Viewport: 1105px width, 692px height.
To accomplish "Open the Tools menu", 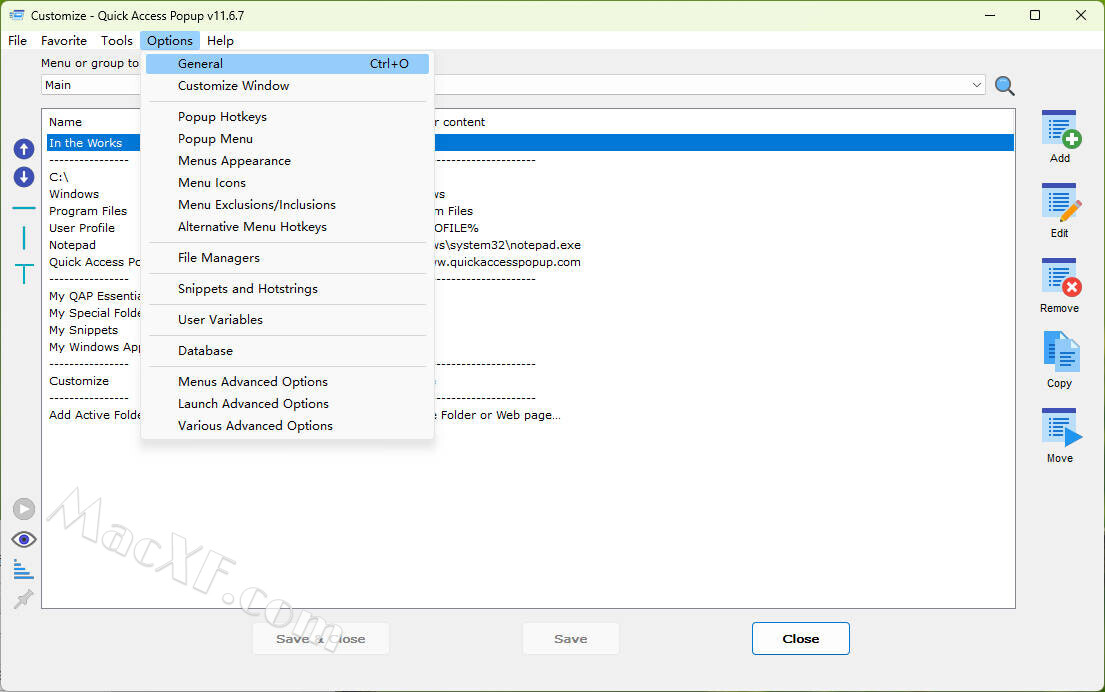I will click(x=117, y=41).
